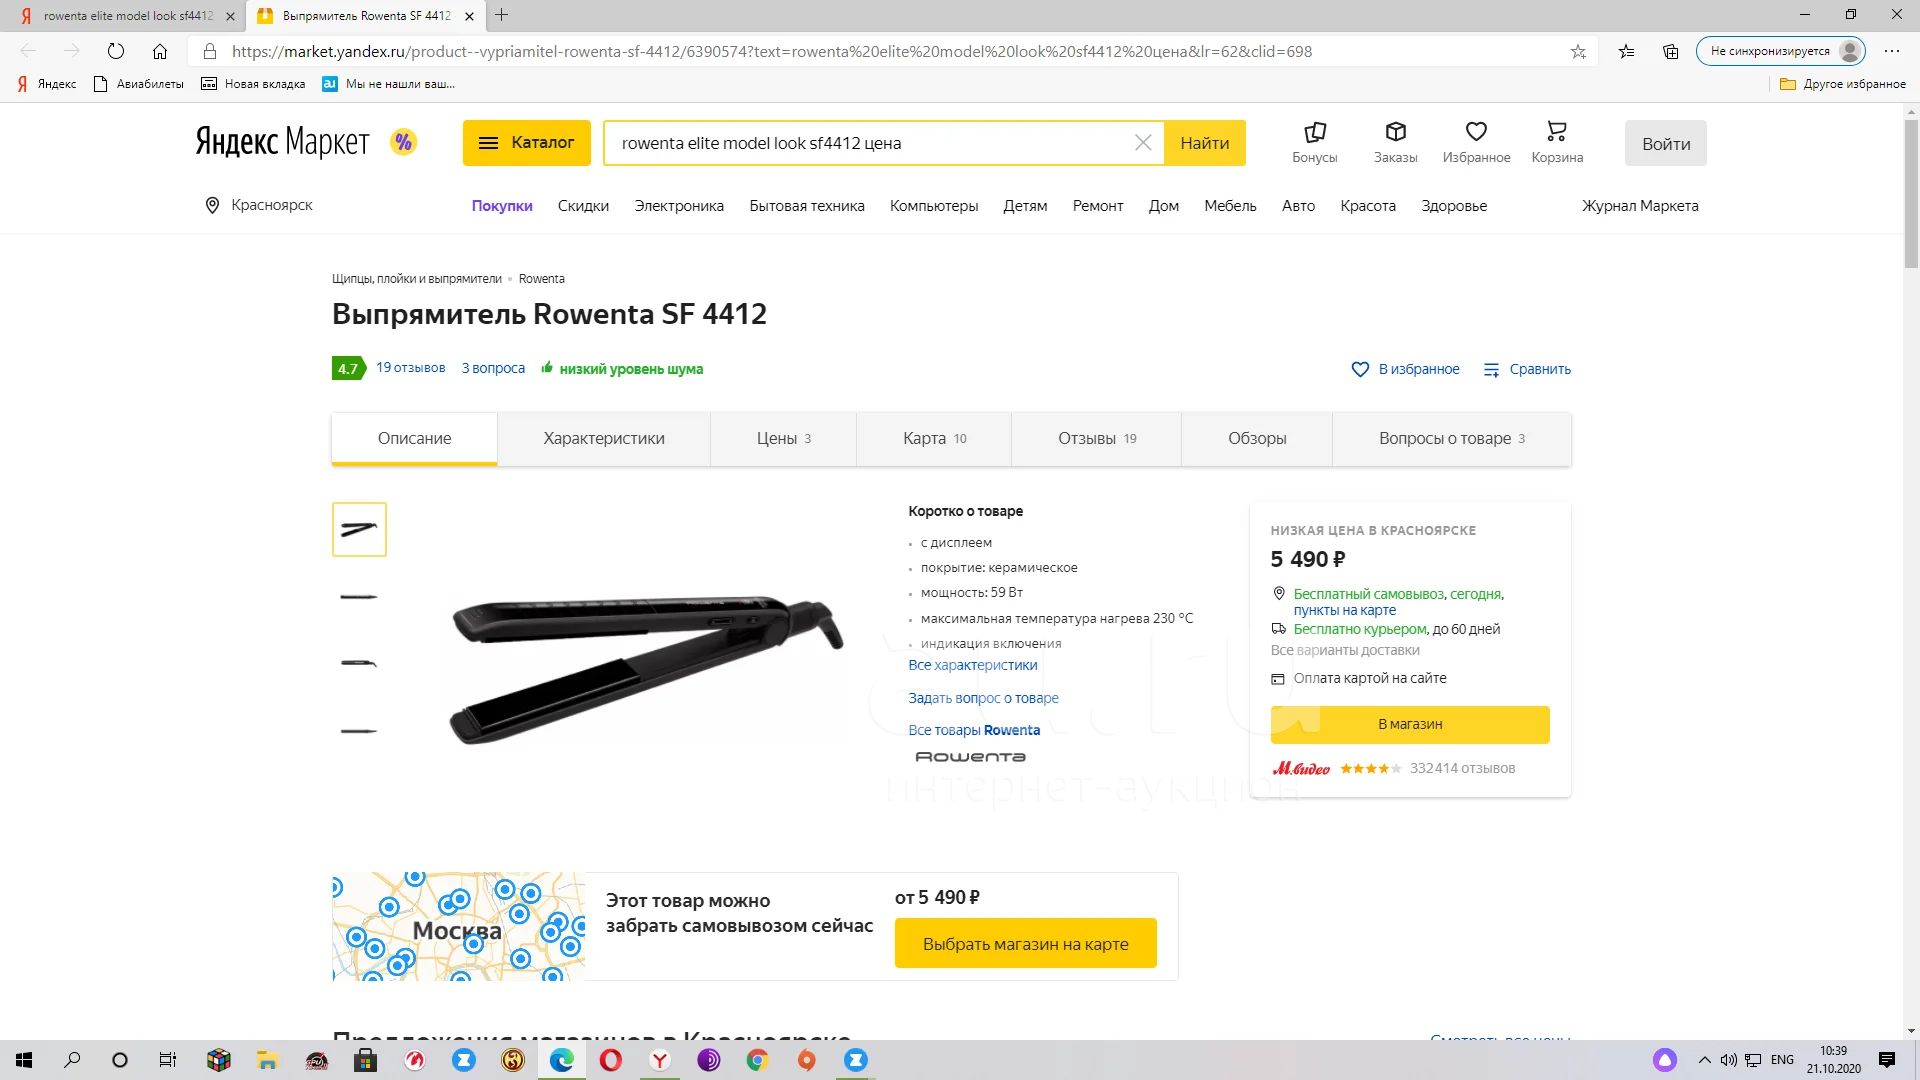Viewport: 1920px width, 1080px height.
Task: Click the Rowenta brand logo
Action: [x=970, y=757]
